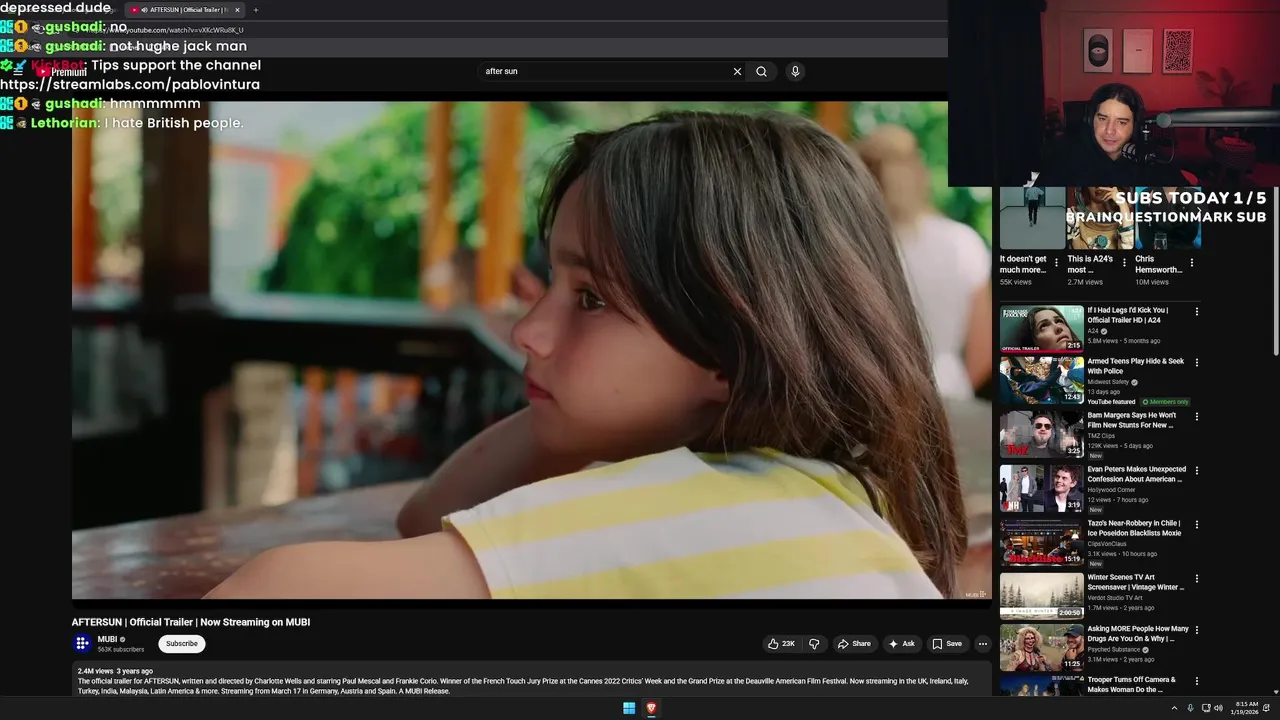
Task: Click 'Psyched Substance' channel name
Action: pos(1114,650)
